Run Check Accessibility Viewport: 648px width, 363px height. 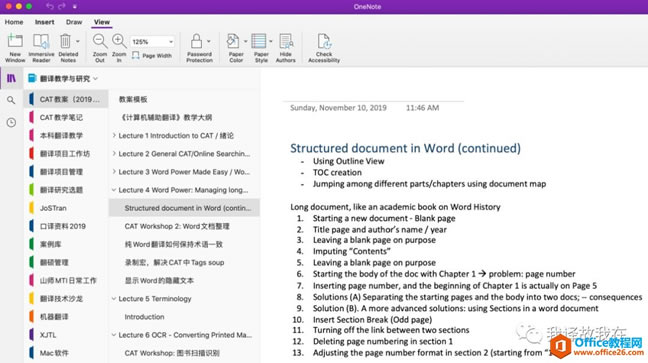(x=324, y=48)
